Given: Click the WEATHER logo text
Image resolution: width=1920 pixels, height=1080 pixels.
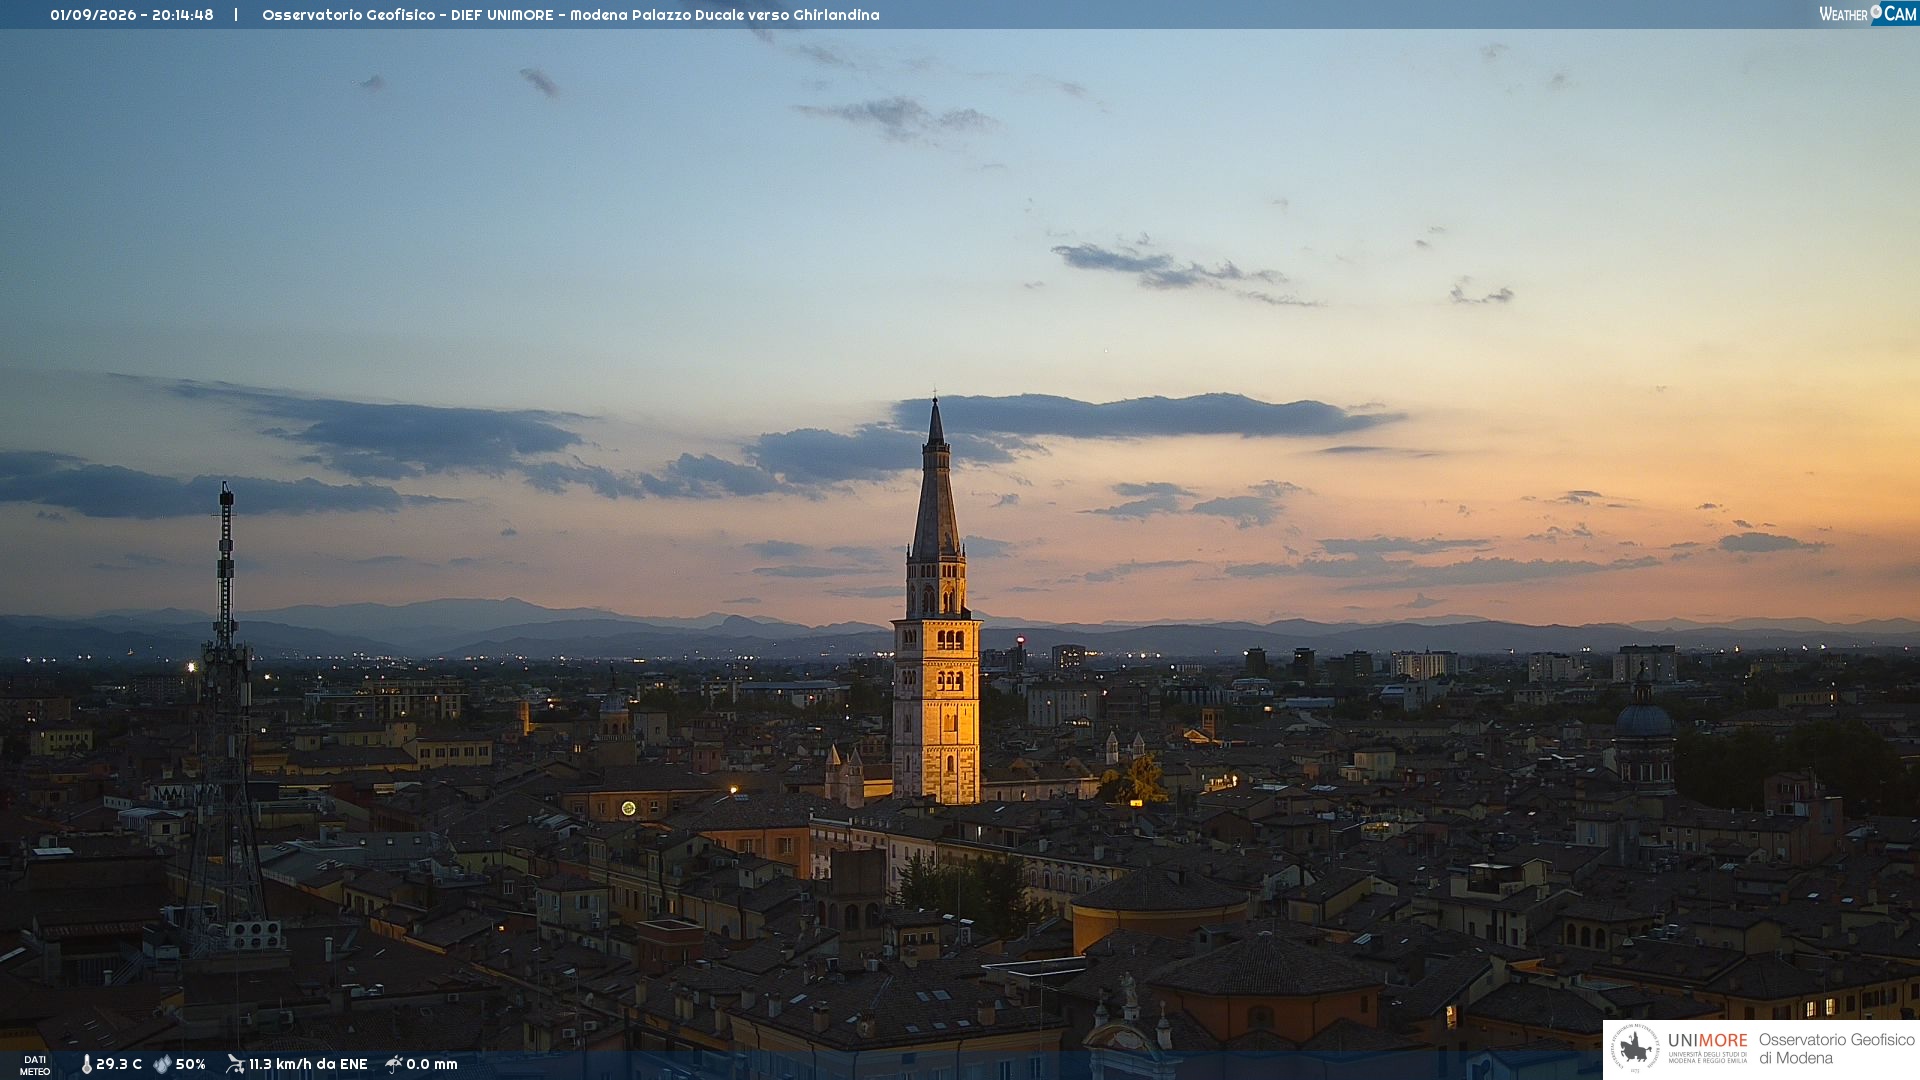Looking at the screenshot, I should tap(1843, 14).
